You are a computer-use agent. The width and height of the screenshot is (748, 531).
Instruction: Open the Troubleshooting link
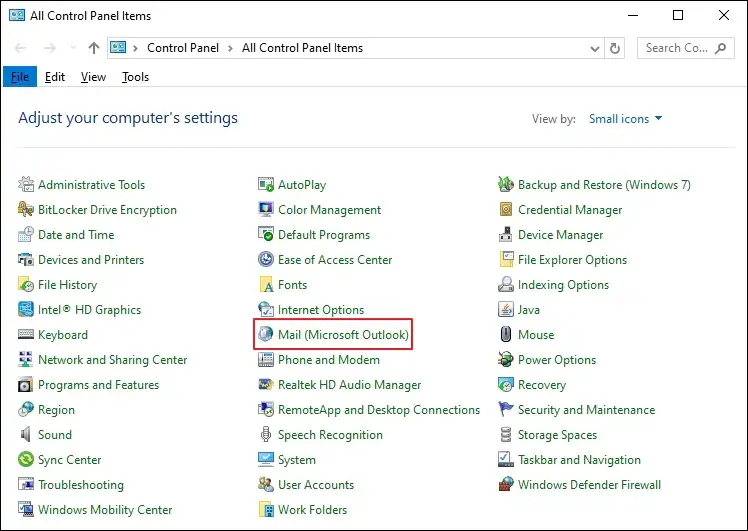pos(81,485)
